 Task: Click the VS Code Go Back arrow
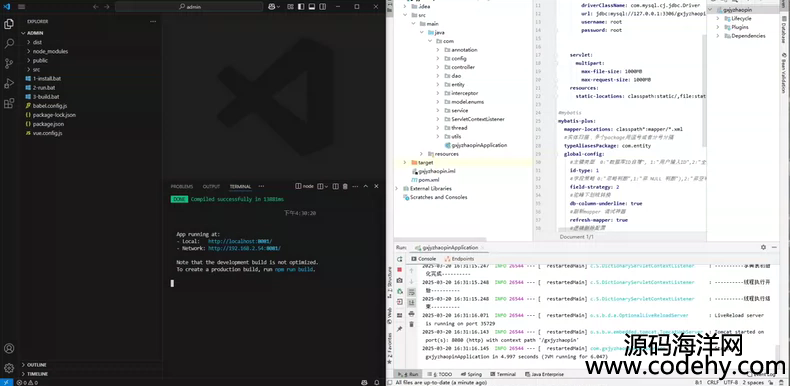(96, 7)
